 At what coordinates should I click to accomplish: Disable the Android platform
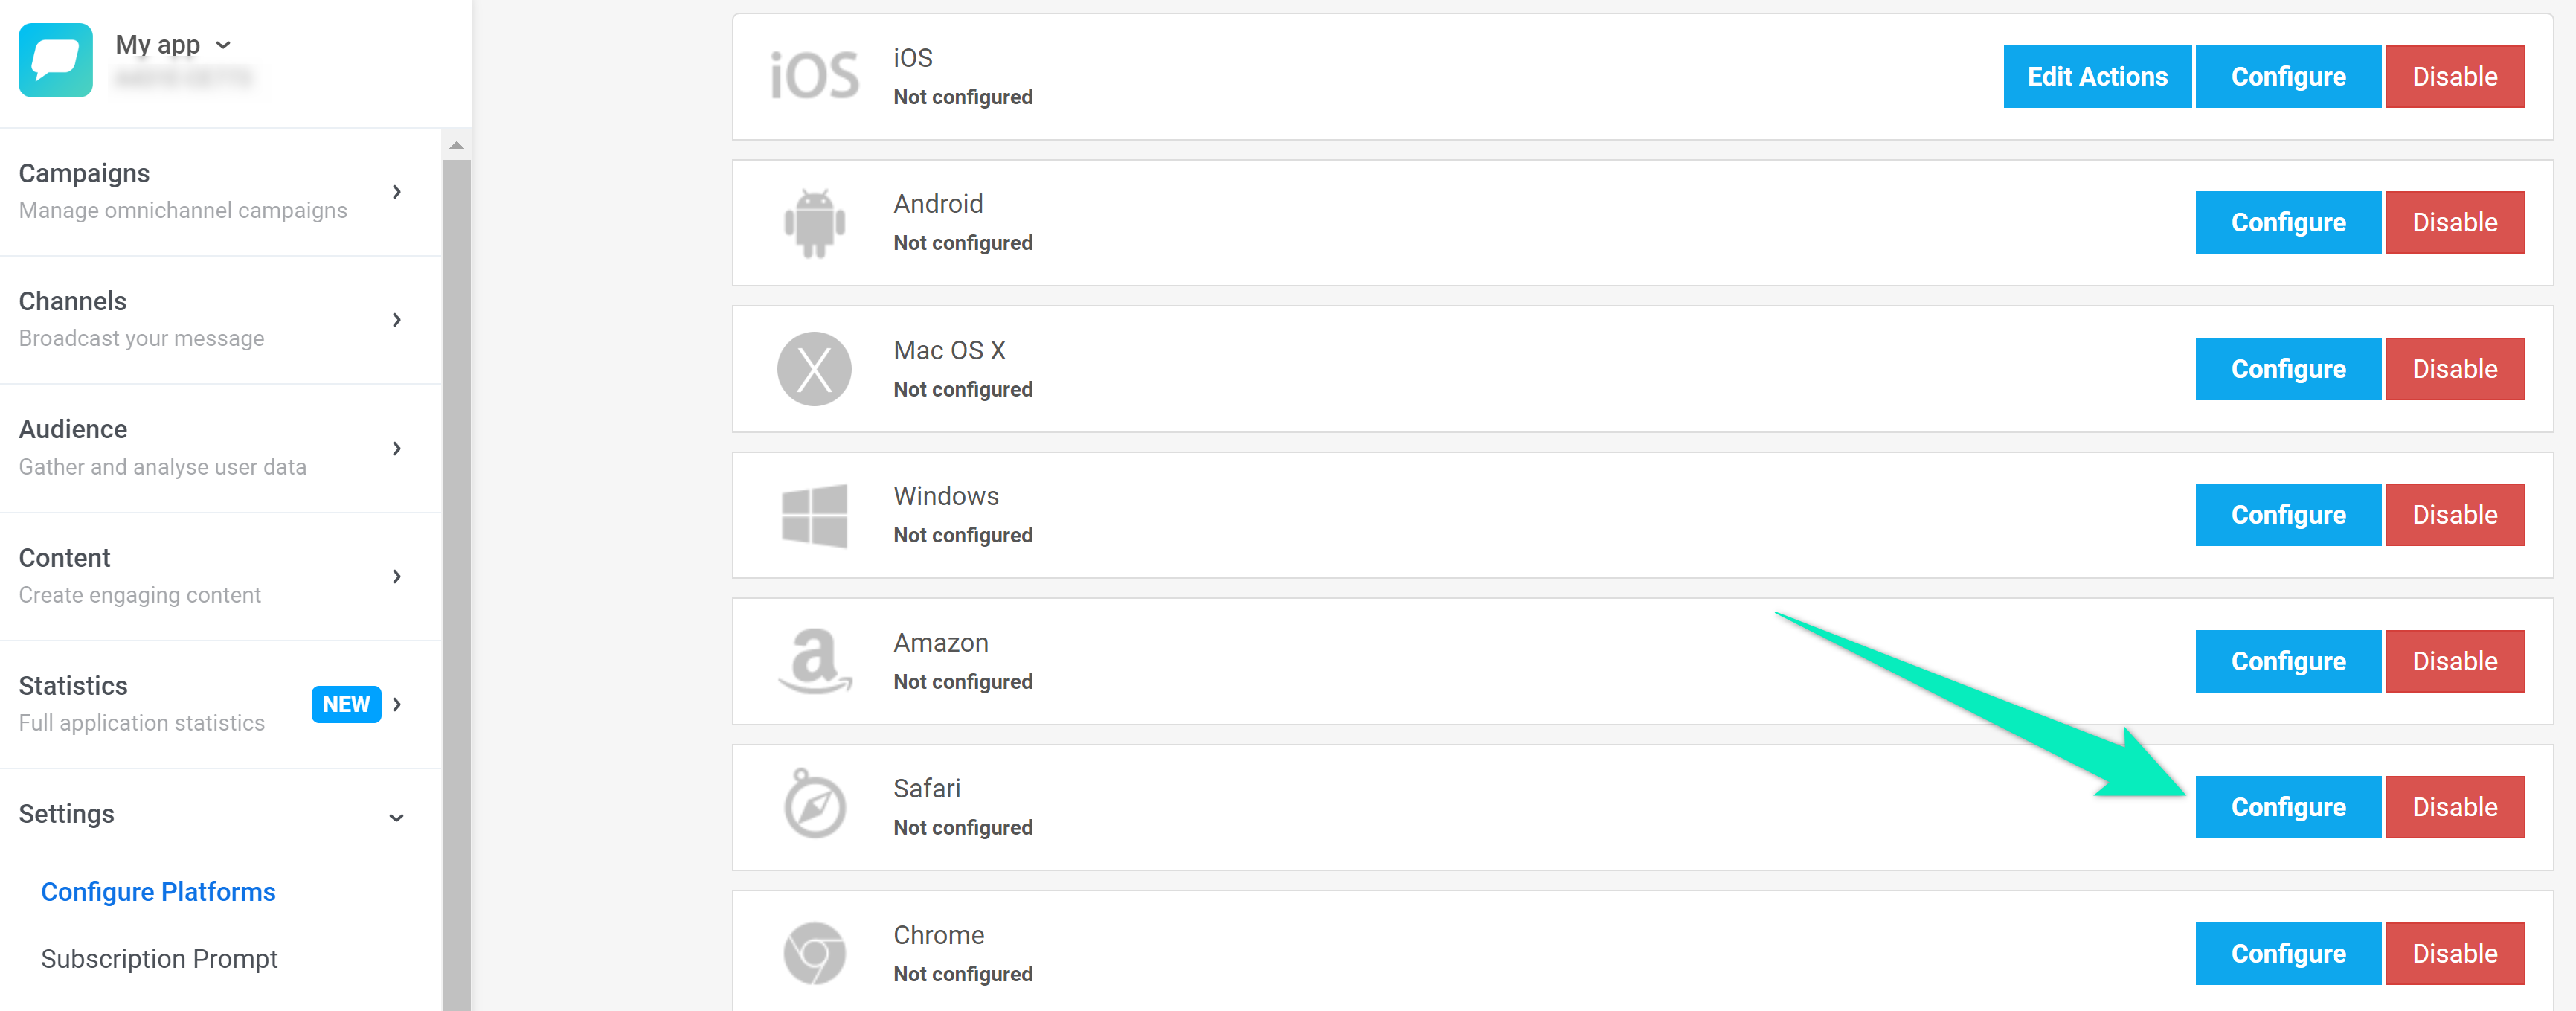point(2454,222)
